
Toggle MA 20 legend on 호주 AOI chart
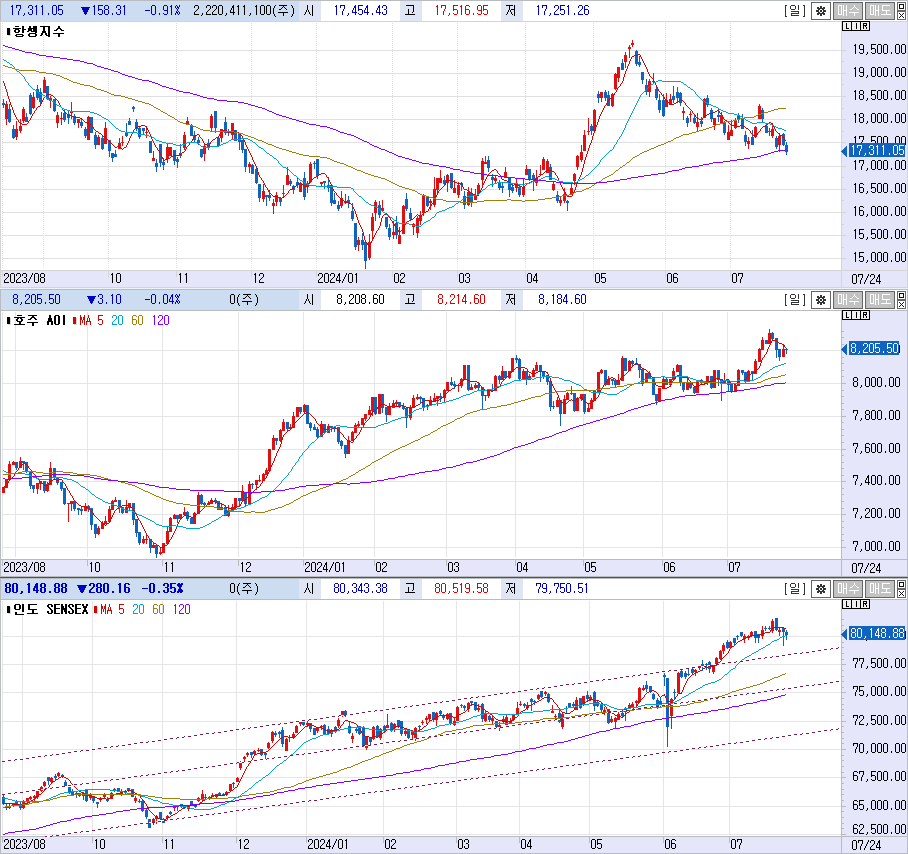(x=118, y=320)
